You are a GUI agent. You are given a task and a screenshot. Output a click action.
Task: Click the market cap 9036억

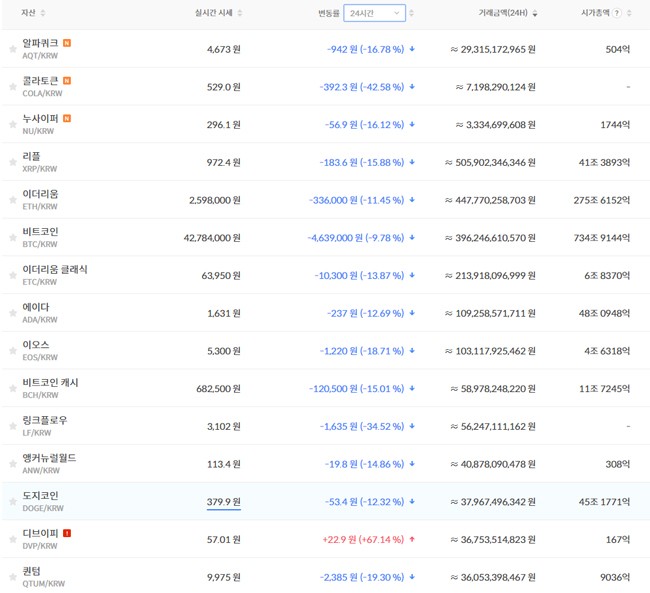click(x=615, y=577)
